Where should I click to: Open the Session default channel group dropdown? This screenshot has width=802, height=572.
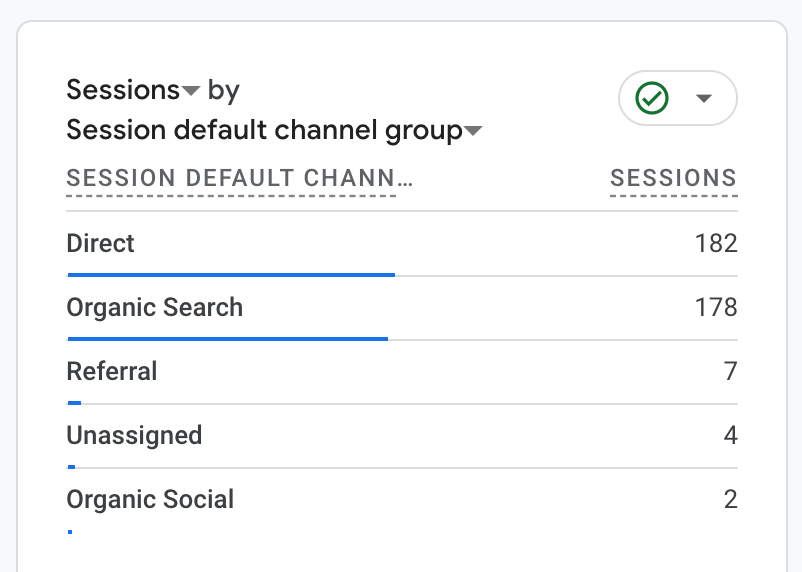(474, 131)
